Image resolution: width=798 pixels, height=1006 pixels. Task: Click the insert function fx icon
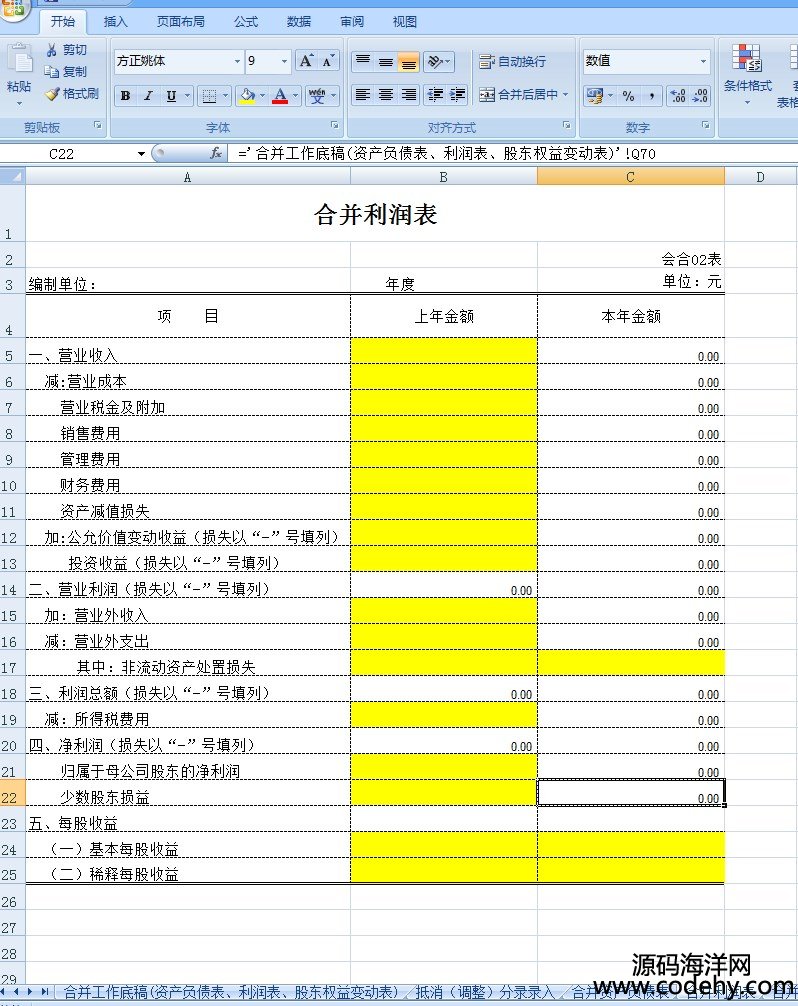coord(216,153)
